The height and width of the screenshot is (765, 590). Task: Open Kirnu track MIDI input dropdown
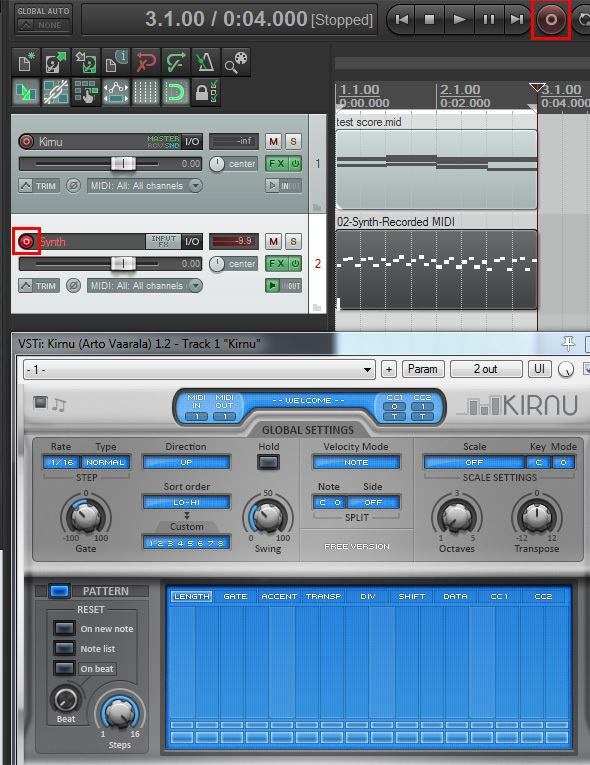click(x=145, y=186)
